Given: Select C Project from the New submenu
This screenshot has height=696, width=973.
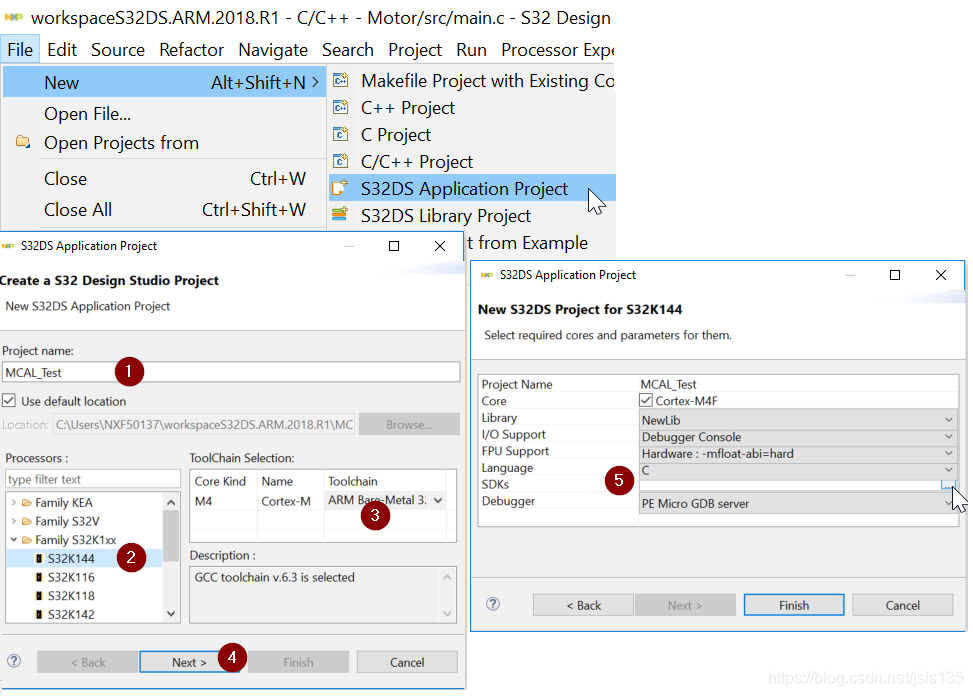Looking at the screenshot, I should [398, 134].
